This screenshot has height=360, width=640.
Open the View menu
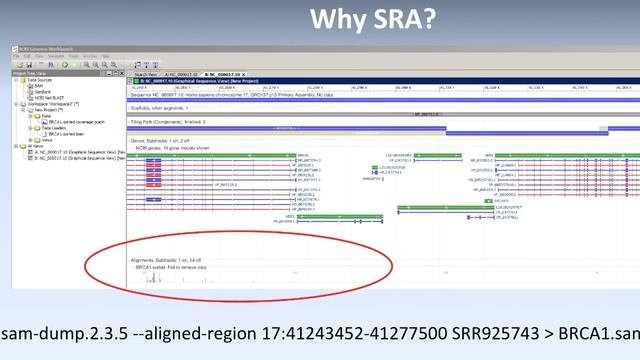(39, 56)
